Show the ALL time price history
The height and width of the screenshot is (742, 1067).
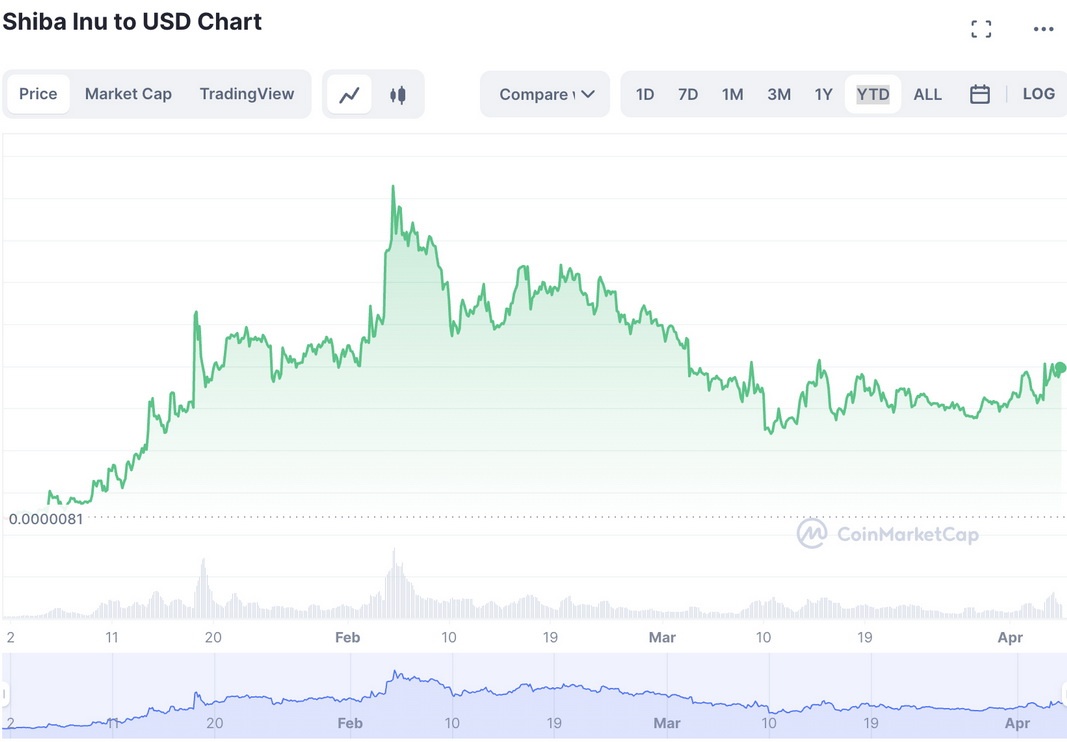coord(927,94)
